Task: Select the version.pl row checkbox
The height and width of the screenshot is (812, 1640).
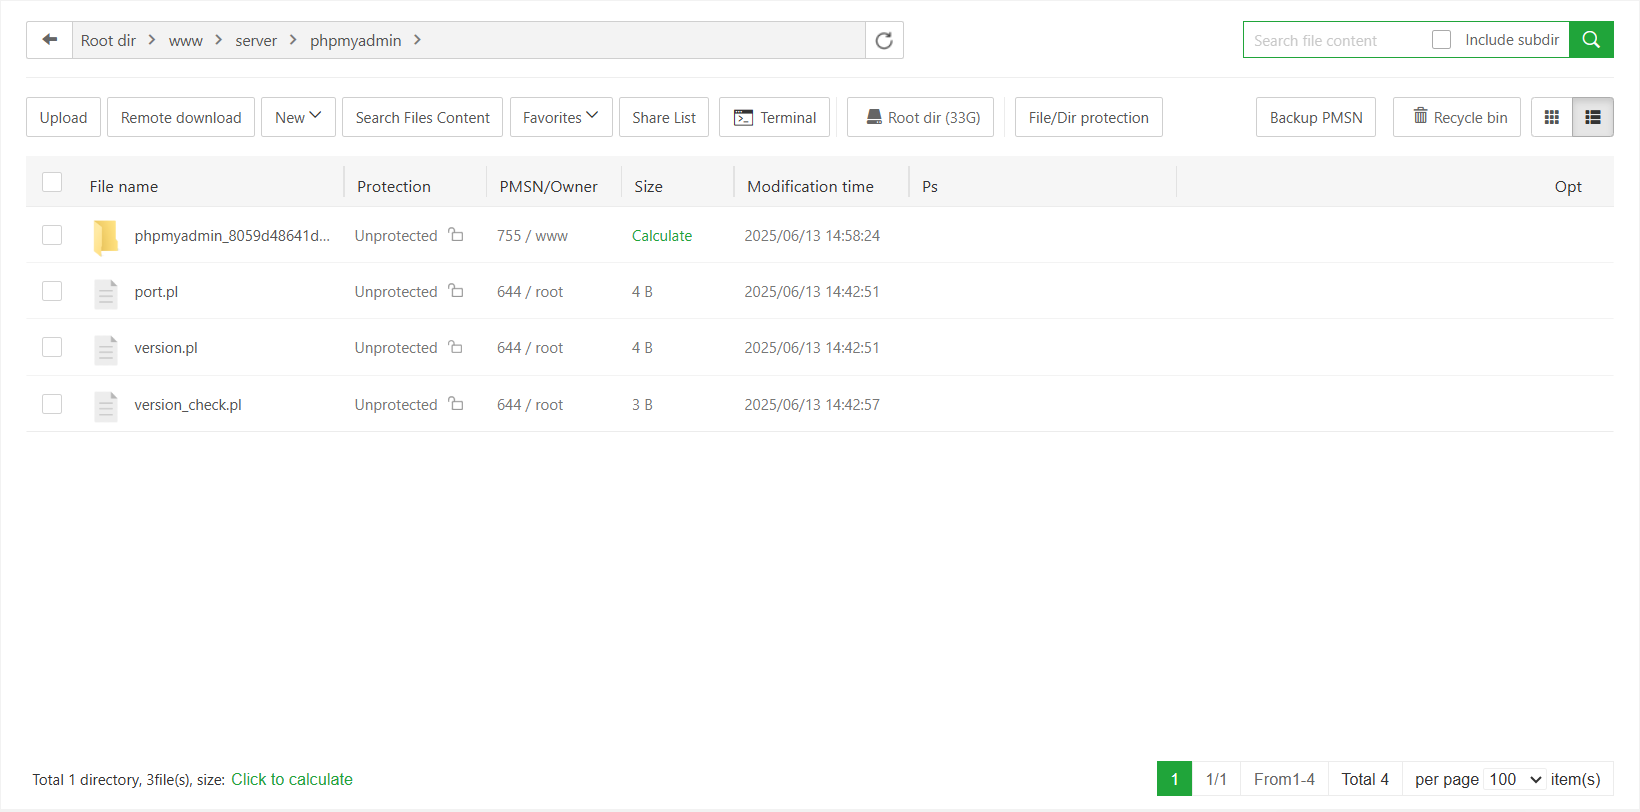Action: (52, 347)
